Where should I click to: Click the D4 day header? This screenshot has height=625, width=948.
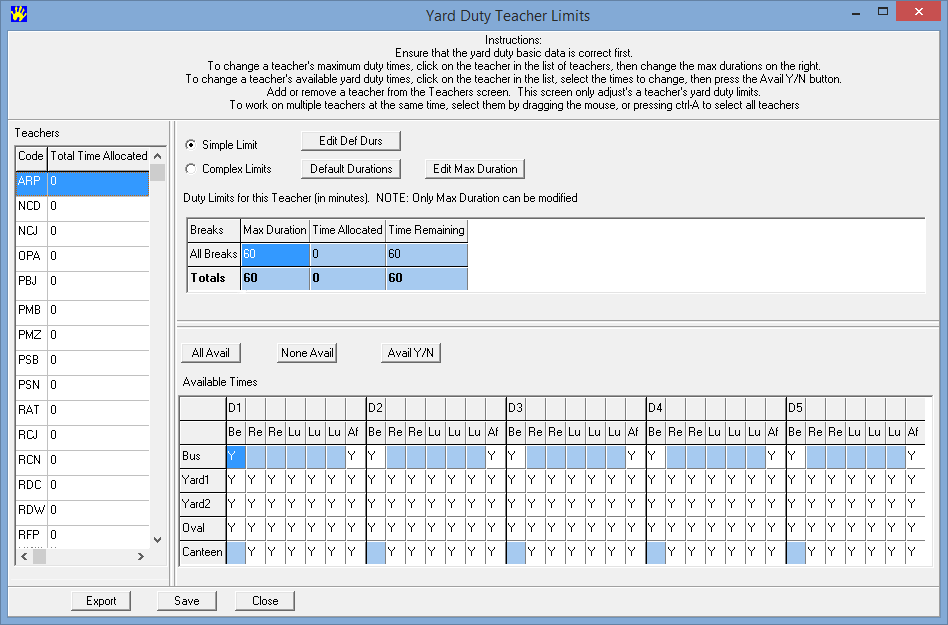click(x=655, y=408)
